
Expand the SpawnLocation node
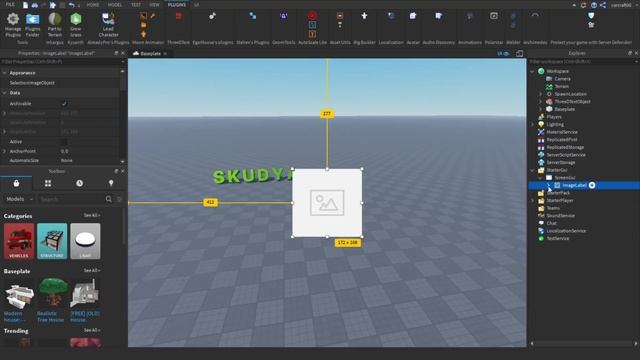[540, 94]
